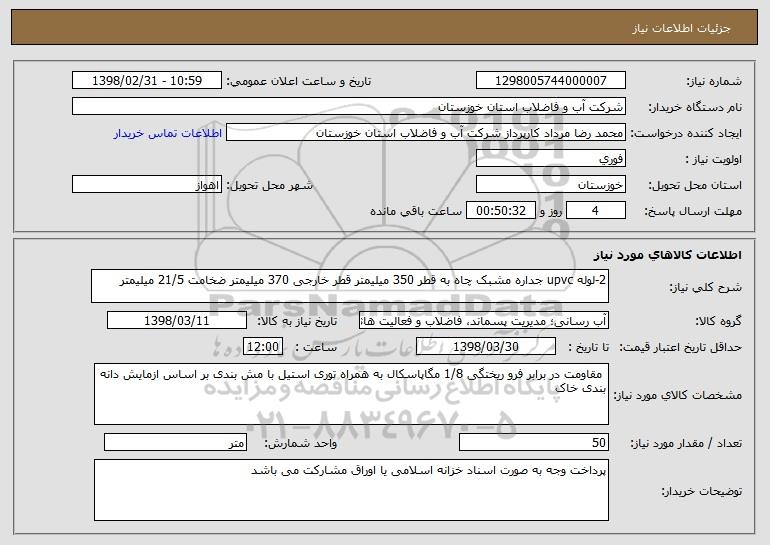Click the label تاریخ نیاز به کالا
Screen dimensions: 770x545
coord(297,322)
